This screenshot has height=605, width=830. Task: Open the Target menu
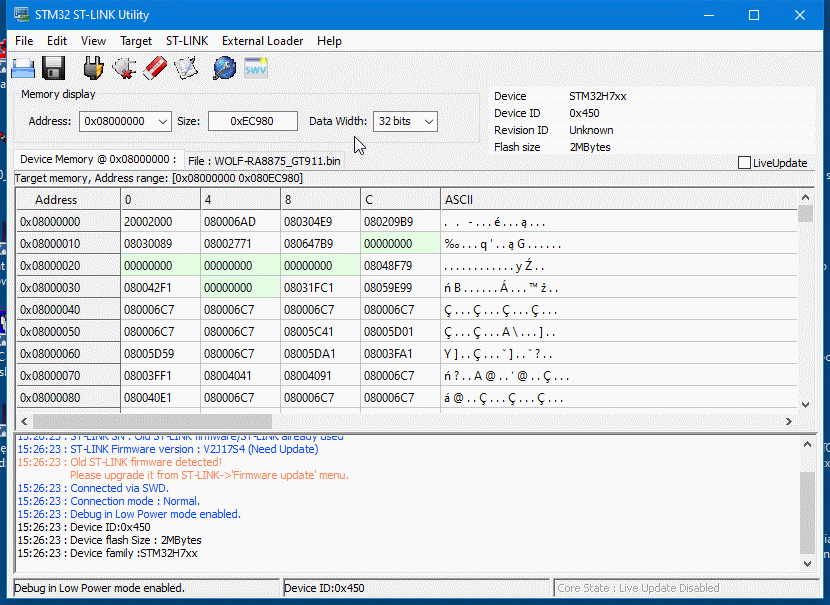(136, 41)
